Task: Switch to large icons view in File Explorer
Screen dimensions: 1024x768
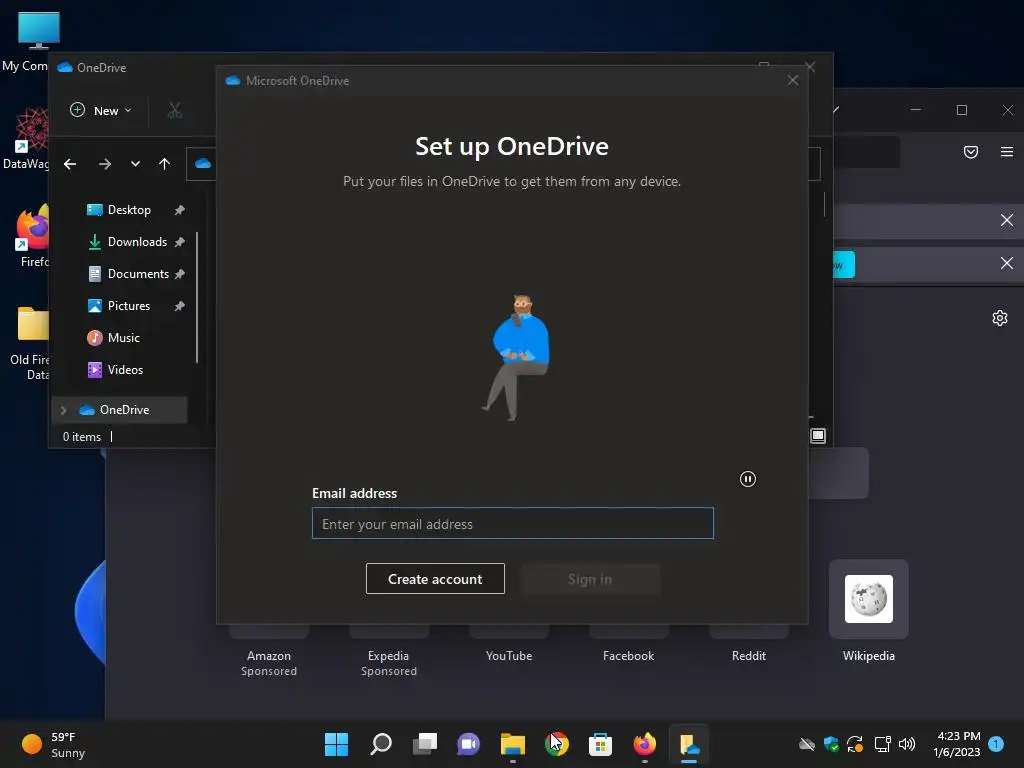Action: tap(818, 436)
